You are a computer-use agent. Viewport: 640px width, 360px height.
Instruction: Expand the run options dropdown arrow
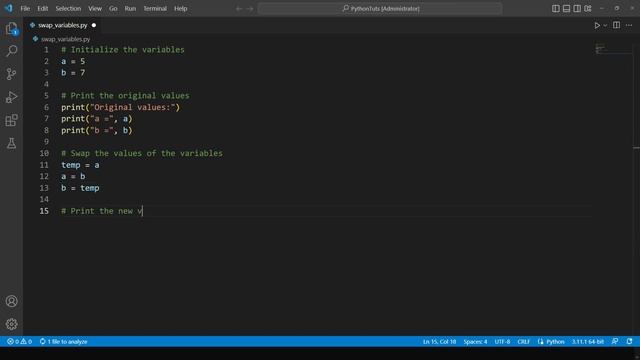point(605,25)
